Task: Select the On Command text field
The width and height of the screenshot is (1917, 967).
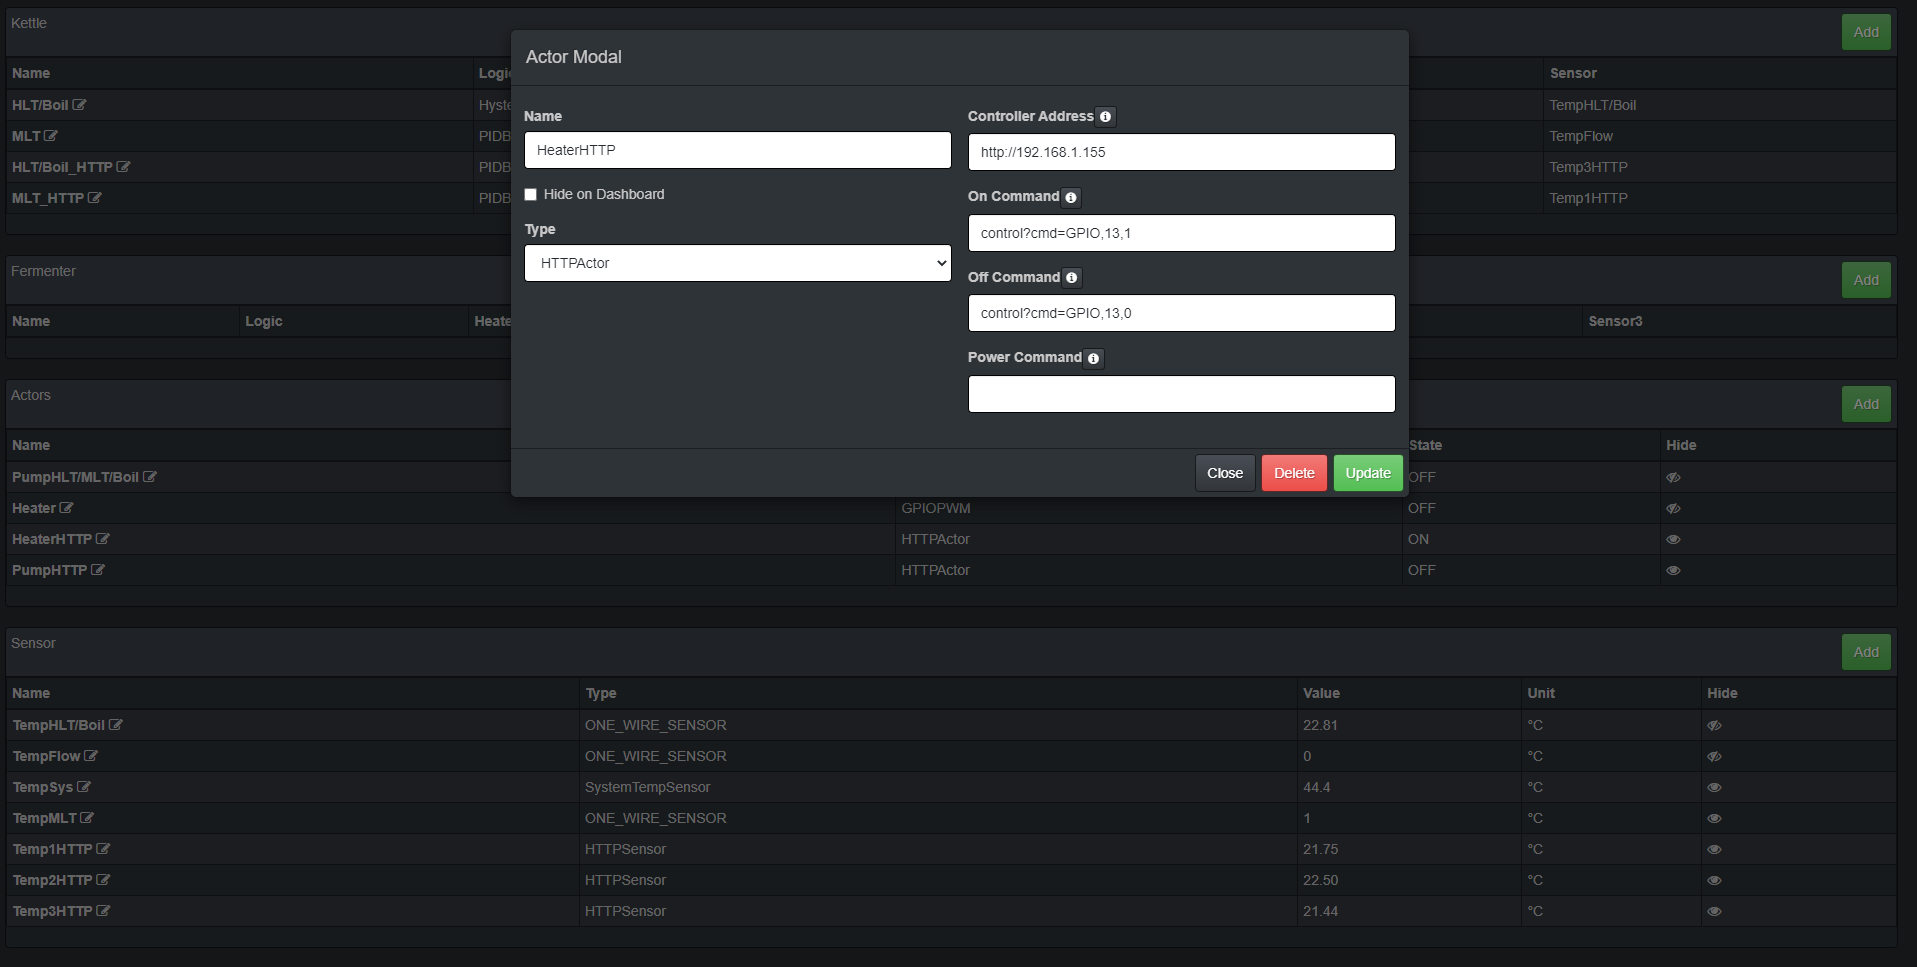Action: pos(1181,233)
